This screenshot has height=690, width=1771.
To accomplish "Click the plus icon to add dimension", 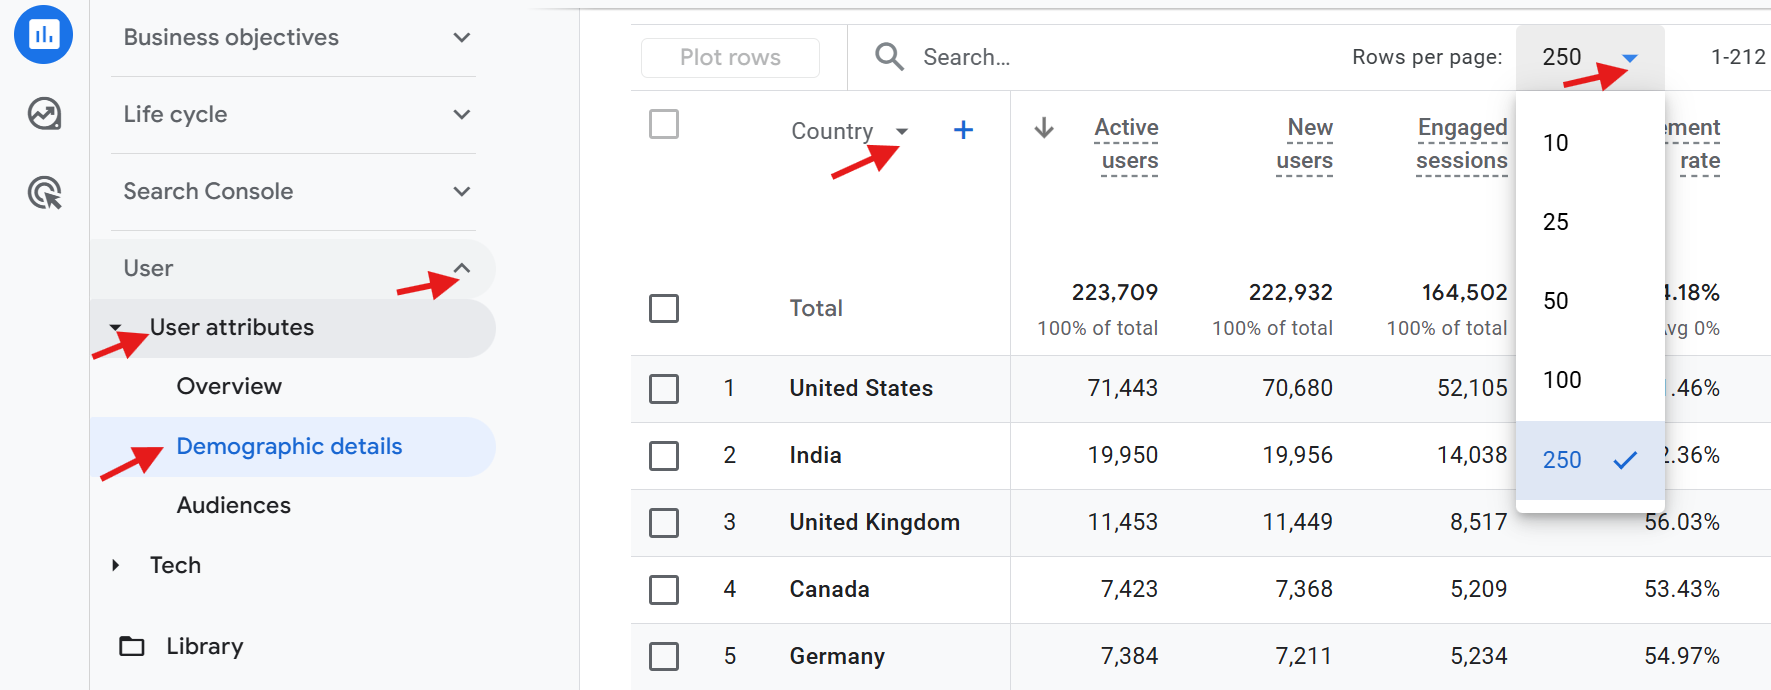I will pyautogui.click(x=963, y=130).
